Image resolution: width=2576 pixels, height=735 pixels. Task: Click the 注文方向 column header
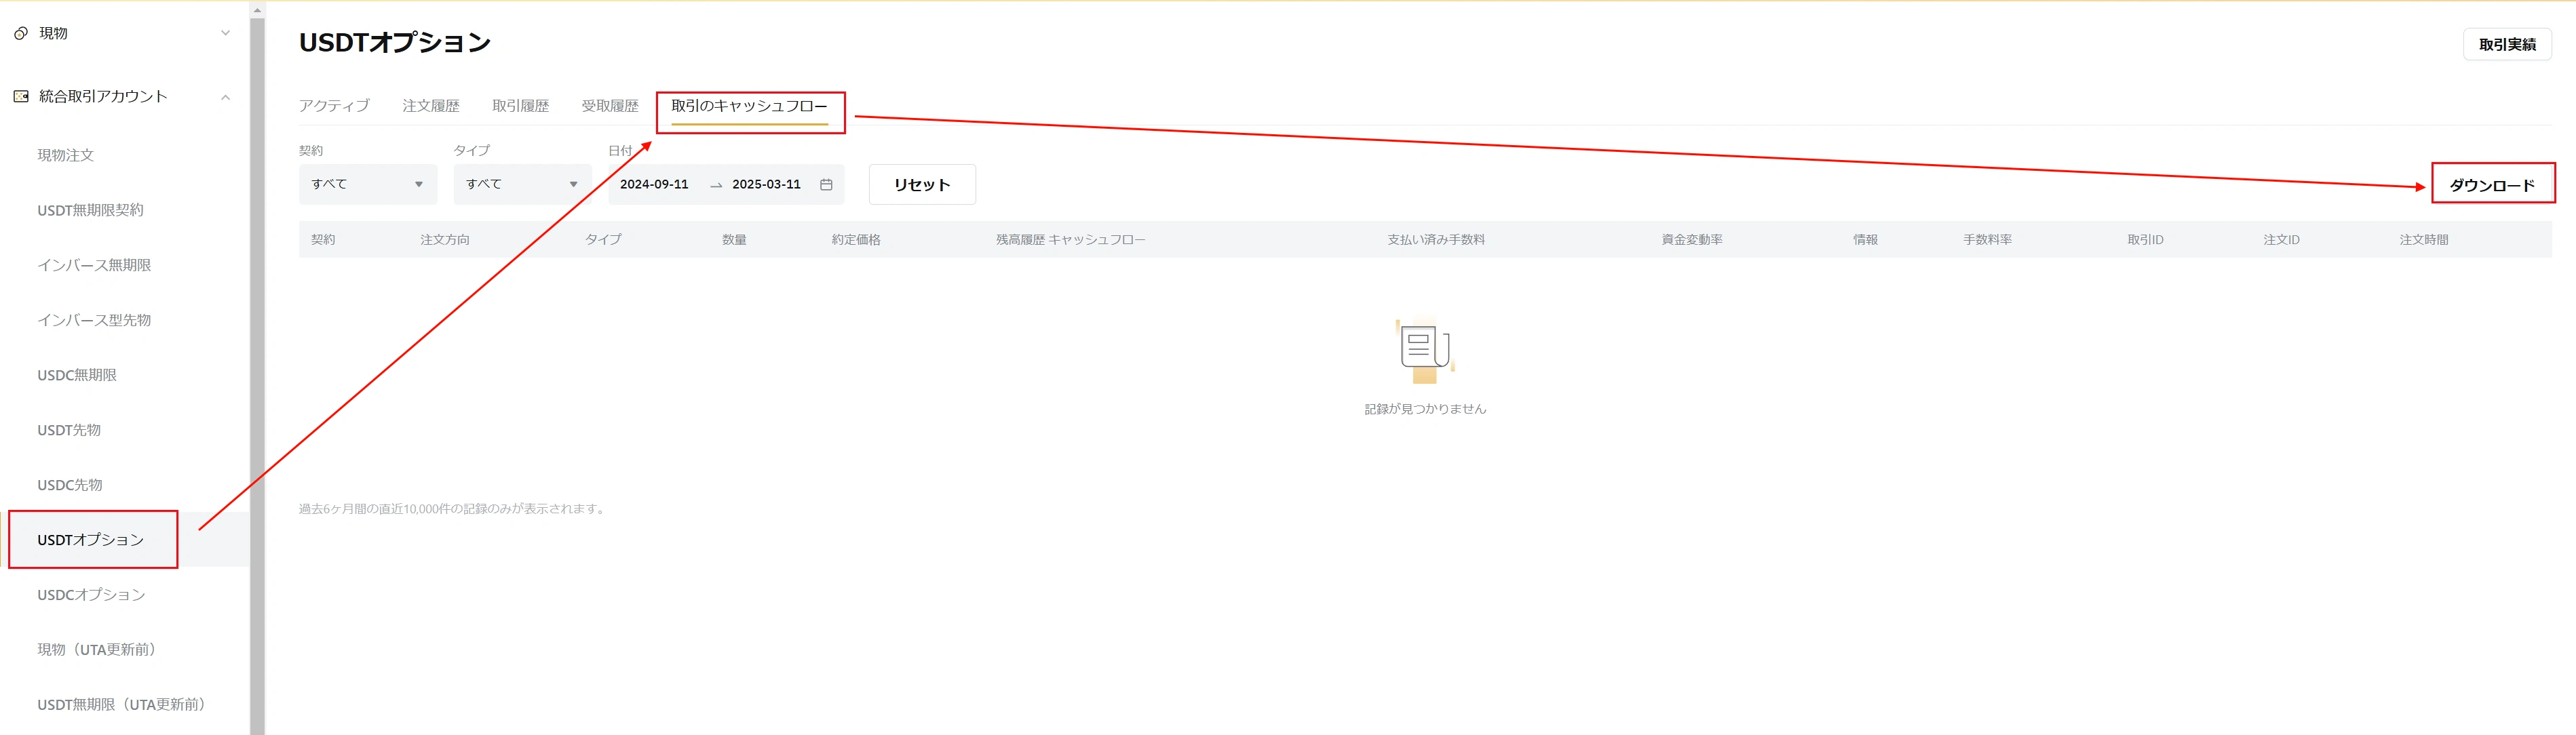pos(445,239)
